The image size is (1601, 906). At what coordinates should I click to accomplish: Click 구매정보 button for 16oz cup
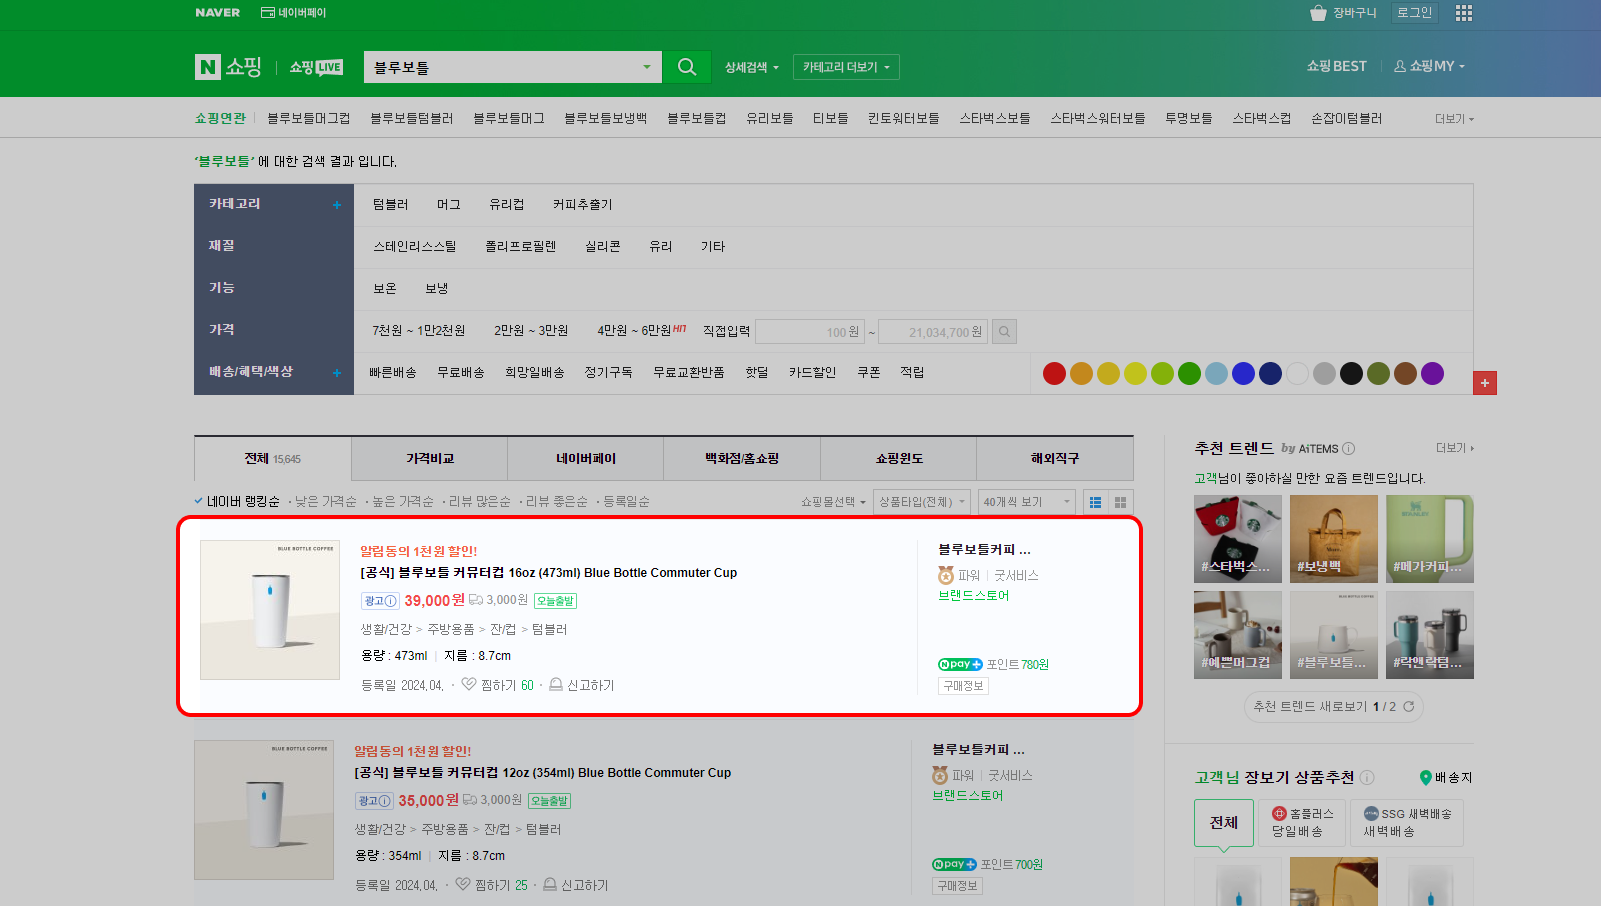pyautogui.click(x=964, y=686)
